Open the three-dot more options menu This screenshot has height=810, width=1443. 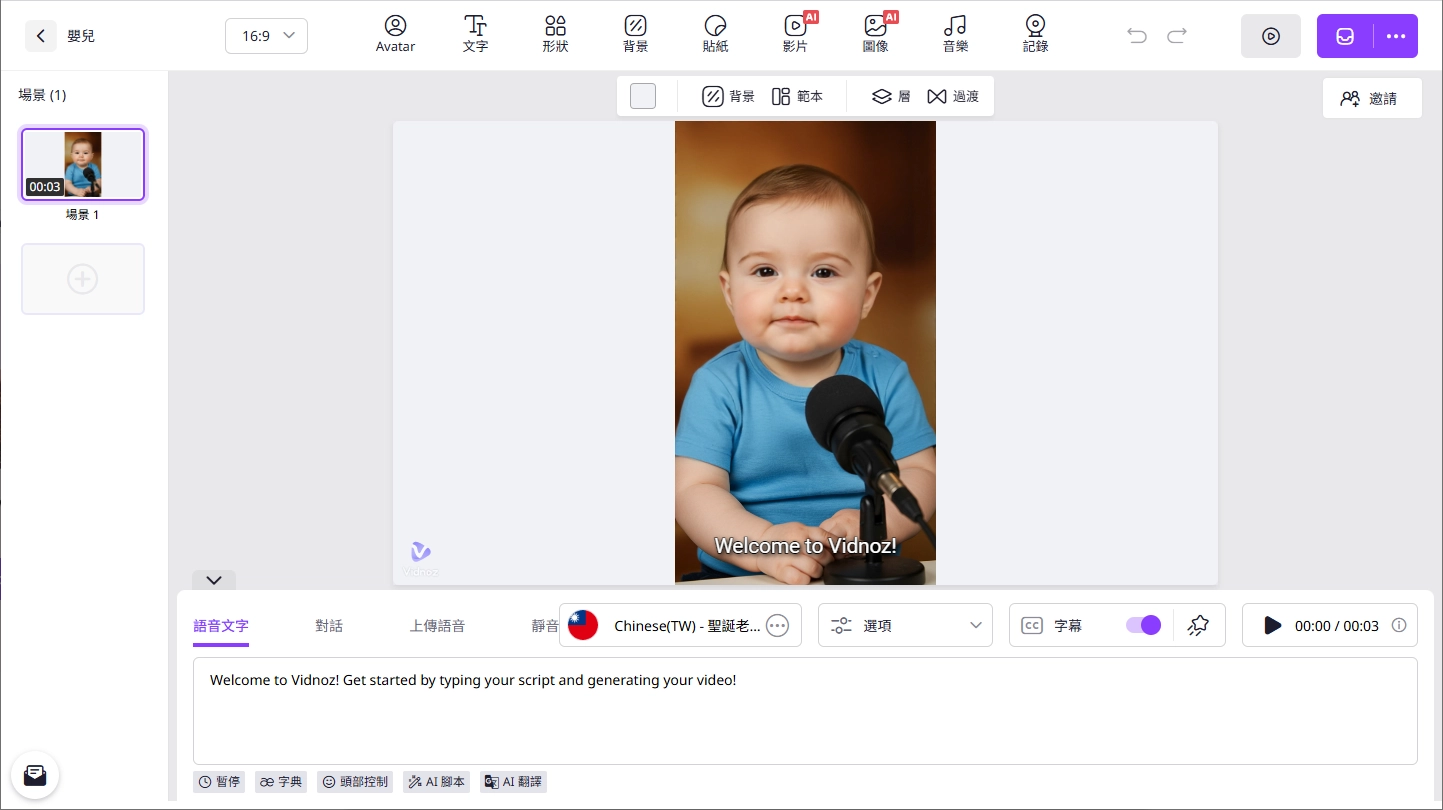point(1396,36)
